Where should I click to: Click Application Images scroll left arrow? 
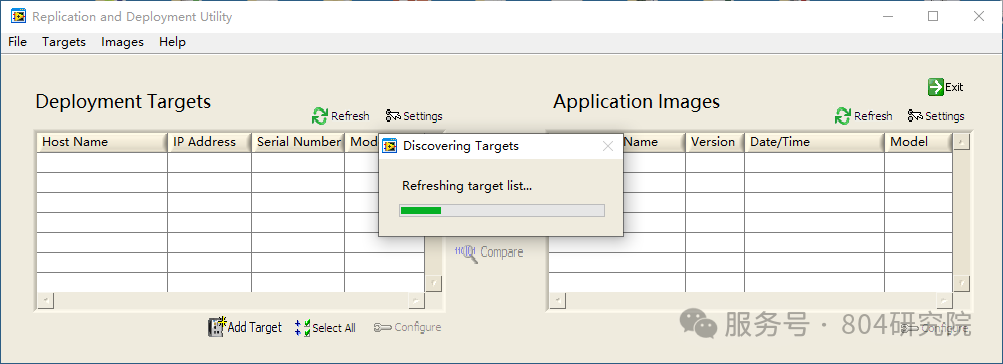pyautogui.click(x=558, y=300)
